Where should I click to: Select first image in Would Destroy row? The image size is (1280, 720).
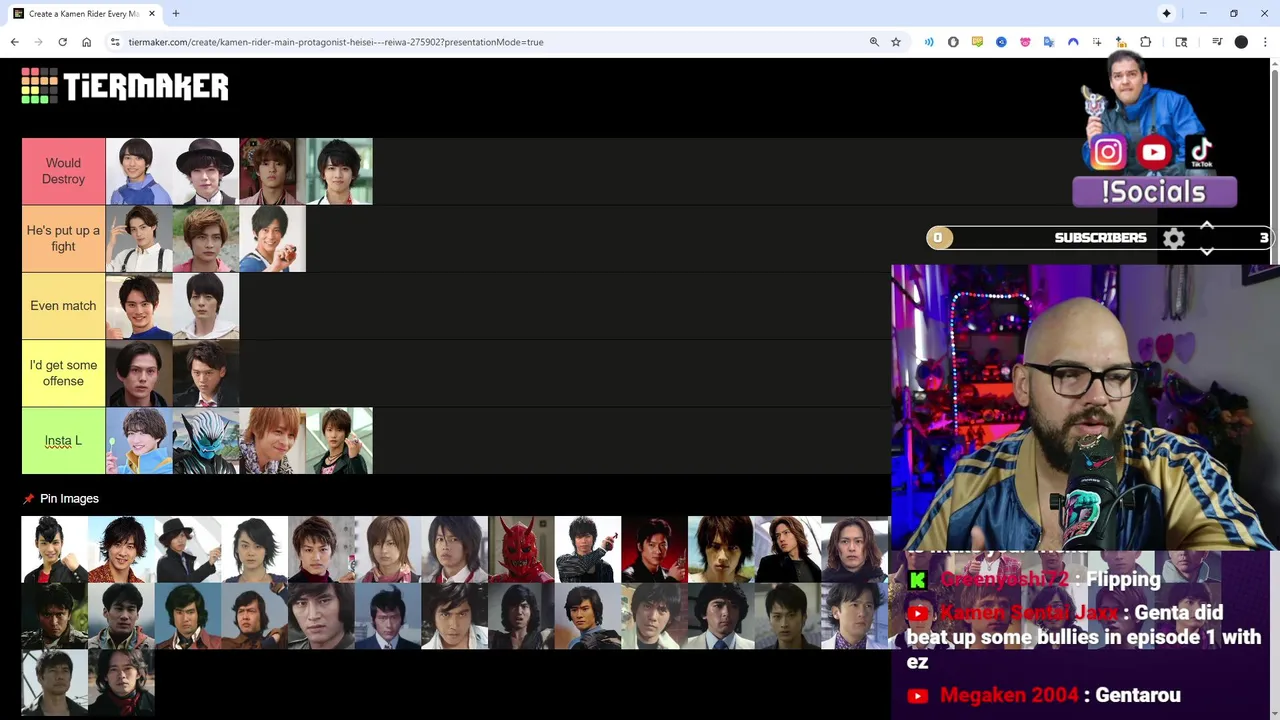coord(139,171)
